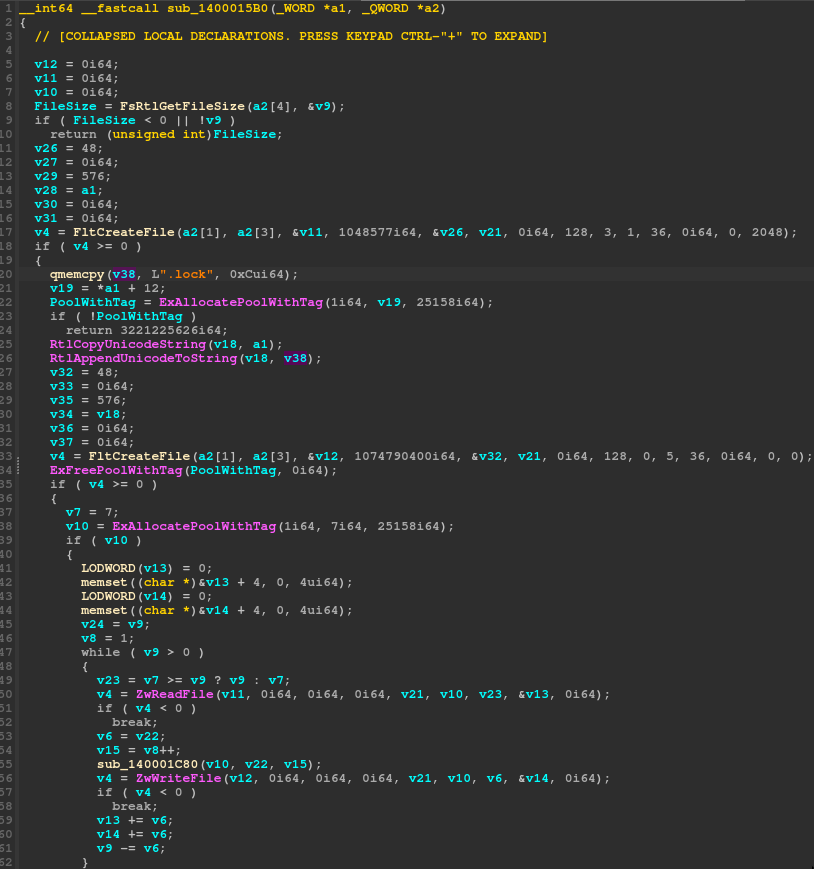Click FsRtlGetFileSize function call
The height and width of the screenshot is (869, 814).
click(182, 106)
